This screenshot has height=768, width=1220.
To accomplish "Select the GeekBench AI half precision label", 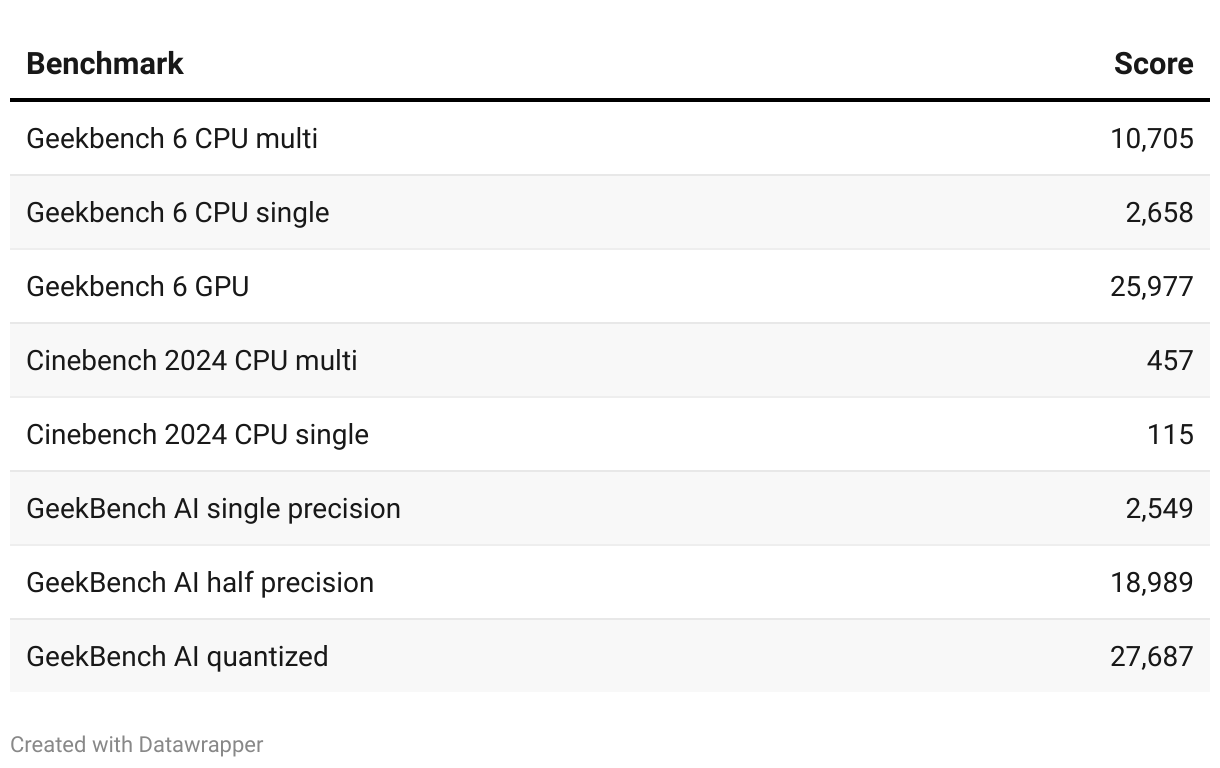I will pyautogui.click(x=200, y=582).
